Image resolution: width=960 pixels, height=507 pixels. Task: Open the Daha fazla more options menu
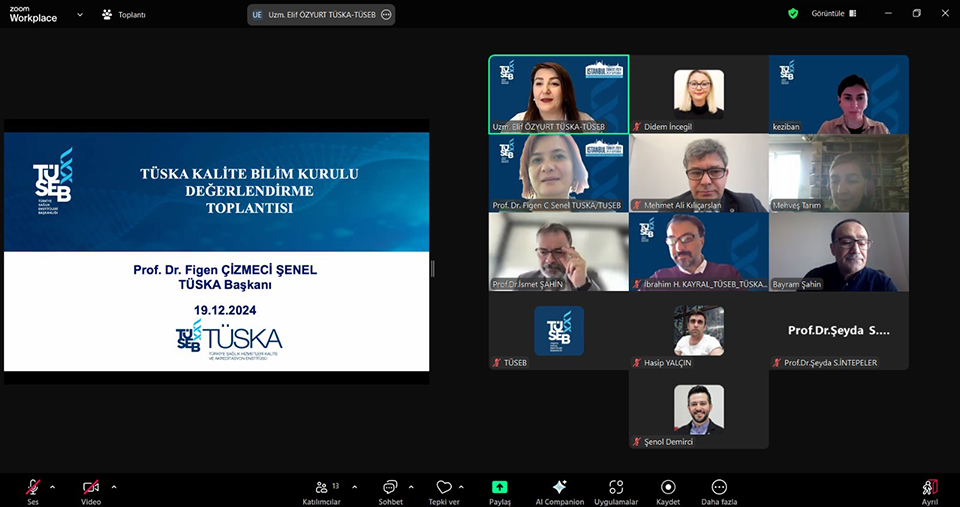click(x=718, y=487)
